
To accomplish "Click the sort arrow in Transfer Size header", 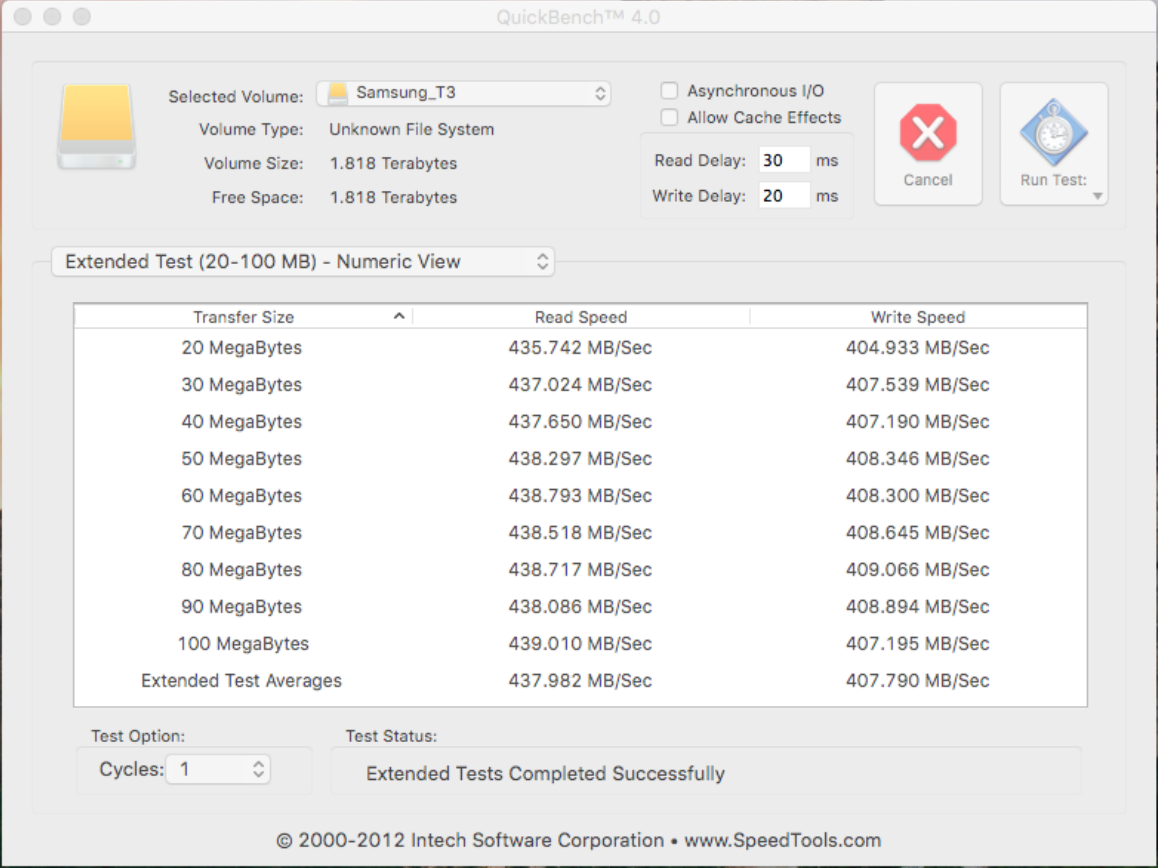I will (x=399, y=316).
